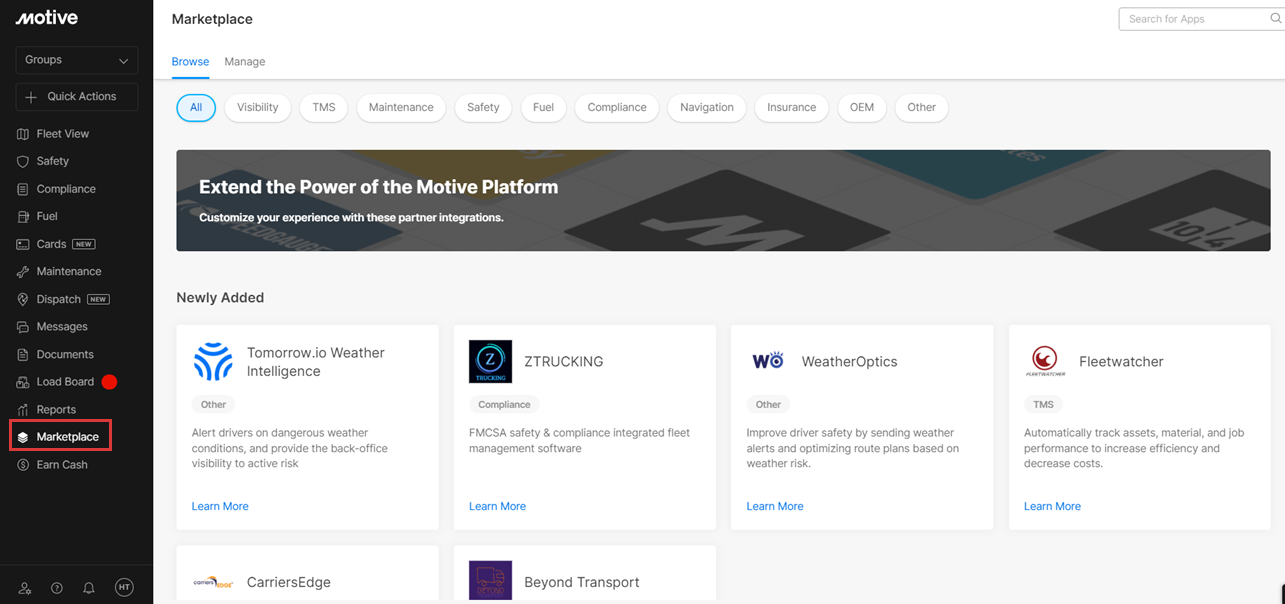
Task: Click the Load Board truck icon
Action: tap(23, 382)
